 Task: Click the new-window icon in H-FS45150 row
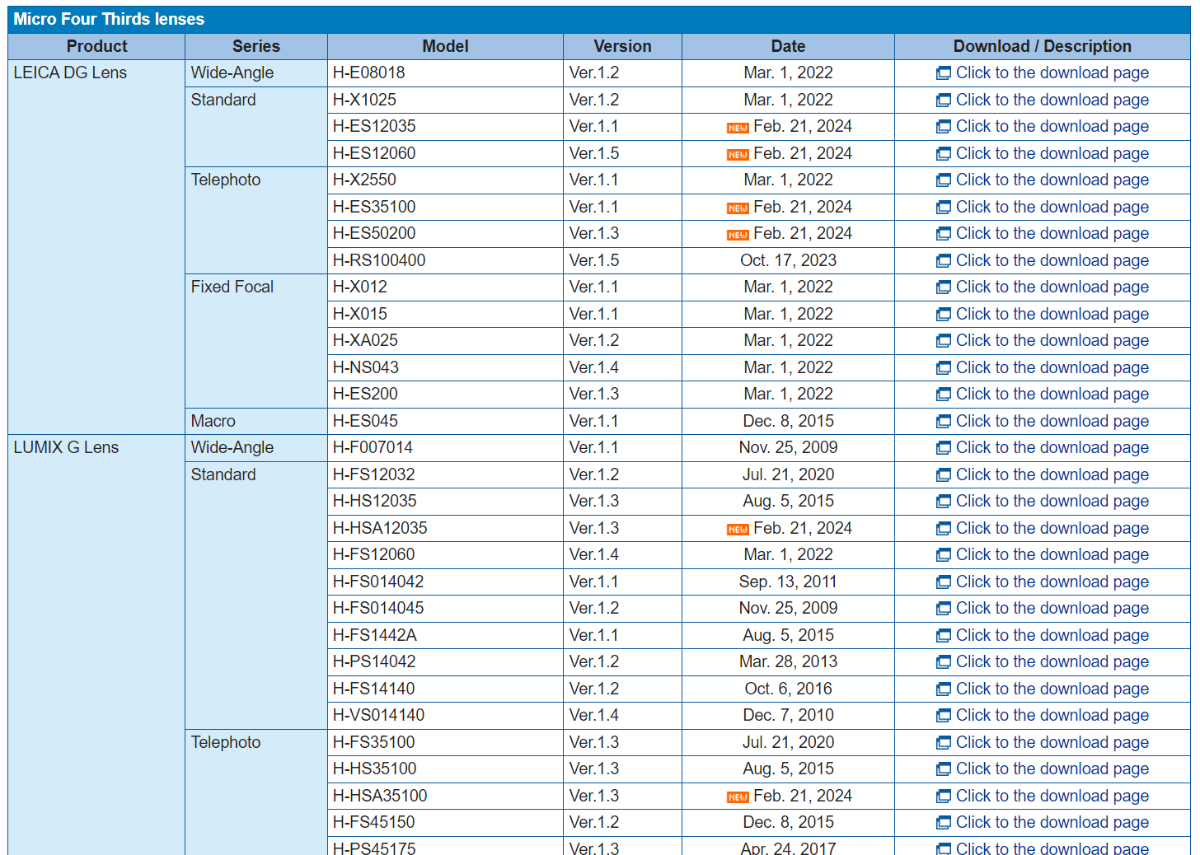click(943, 823)
